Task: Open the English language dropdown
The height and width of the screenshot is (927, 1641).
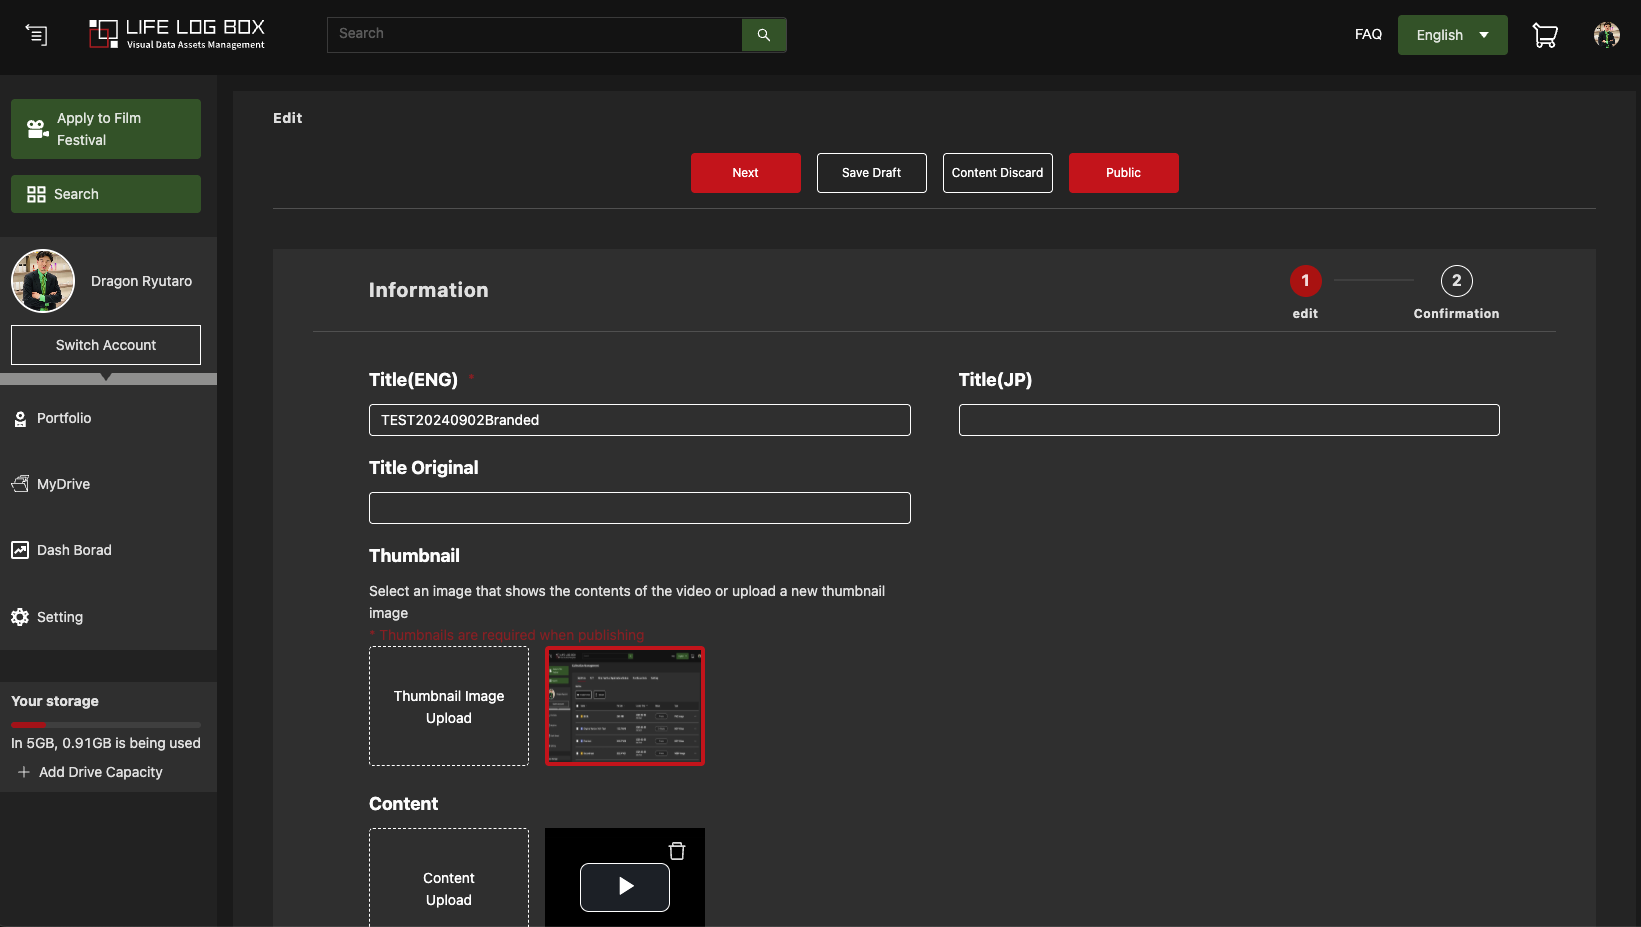Action: tap(1452, 35)
